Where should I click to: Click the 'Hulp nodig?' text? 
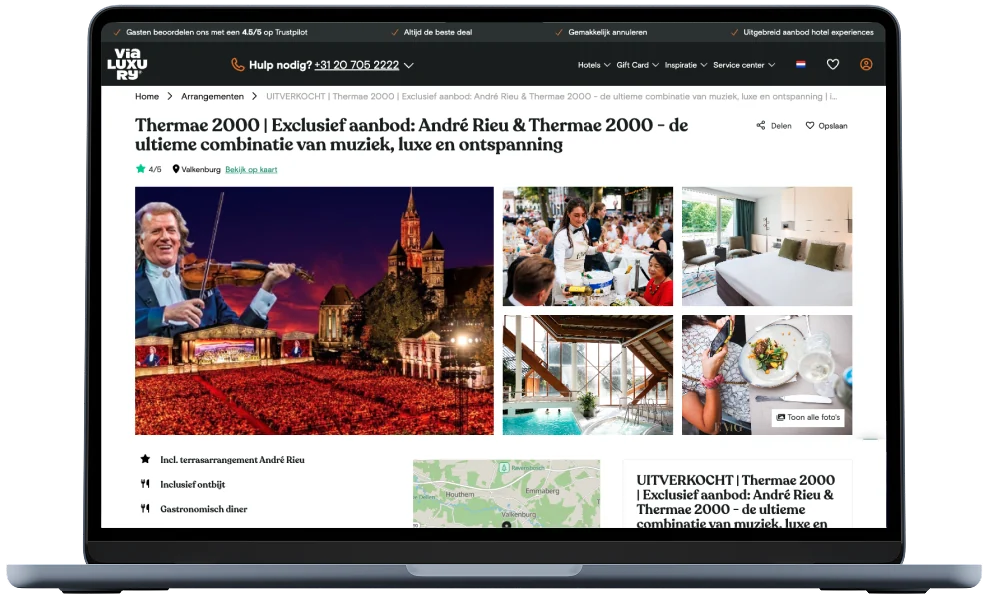280,65
